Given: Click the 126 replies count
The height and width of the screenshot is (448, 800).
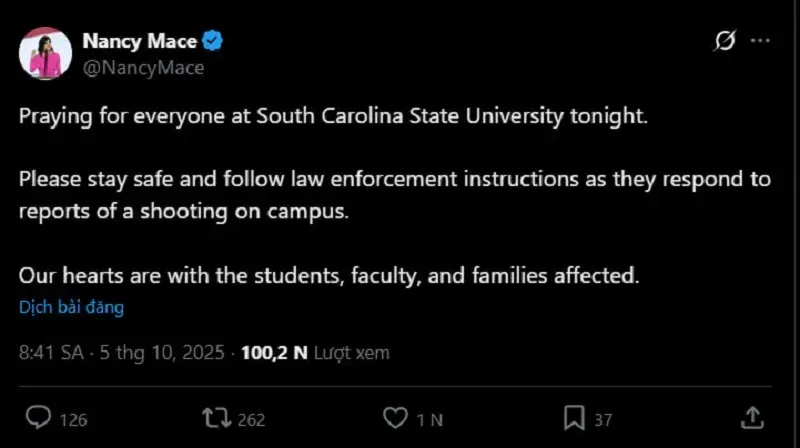Looking at the screenshot, I should [73, 419].
